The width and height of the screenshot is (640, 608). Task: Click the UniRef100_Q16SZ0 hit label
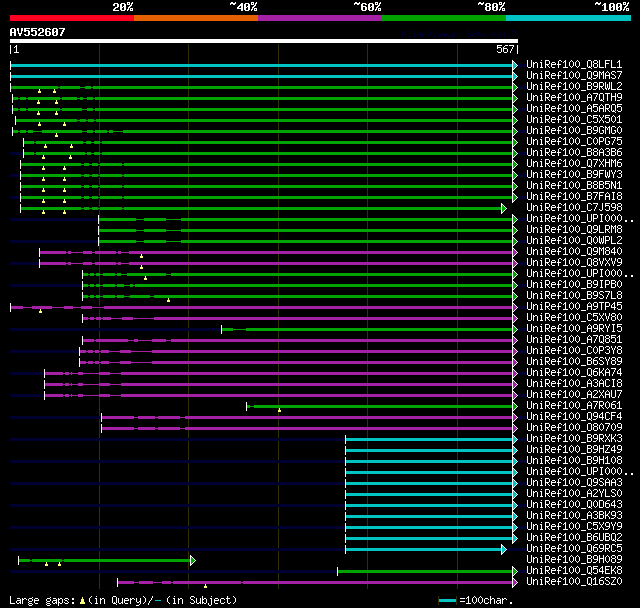[576, 581]
